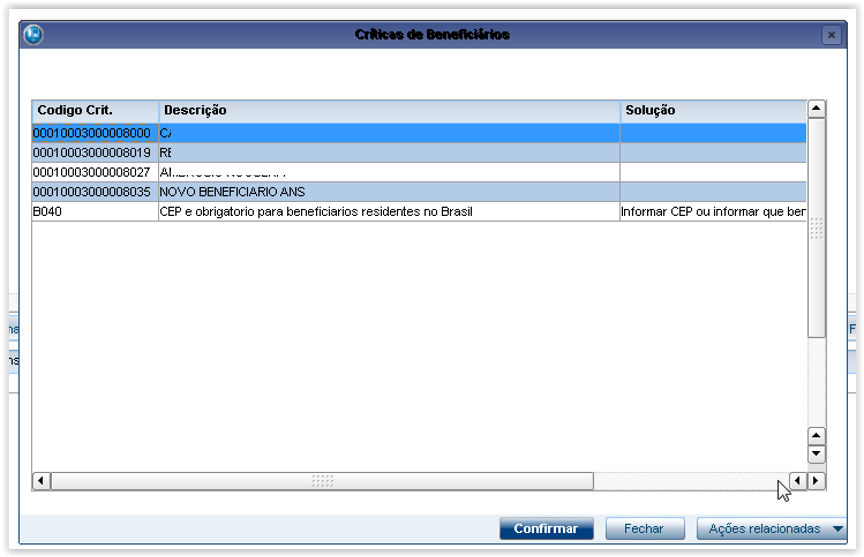Click the vertical scrollbar up arrow near bottom

pos(816,436)
